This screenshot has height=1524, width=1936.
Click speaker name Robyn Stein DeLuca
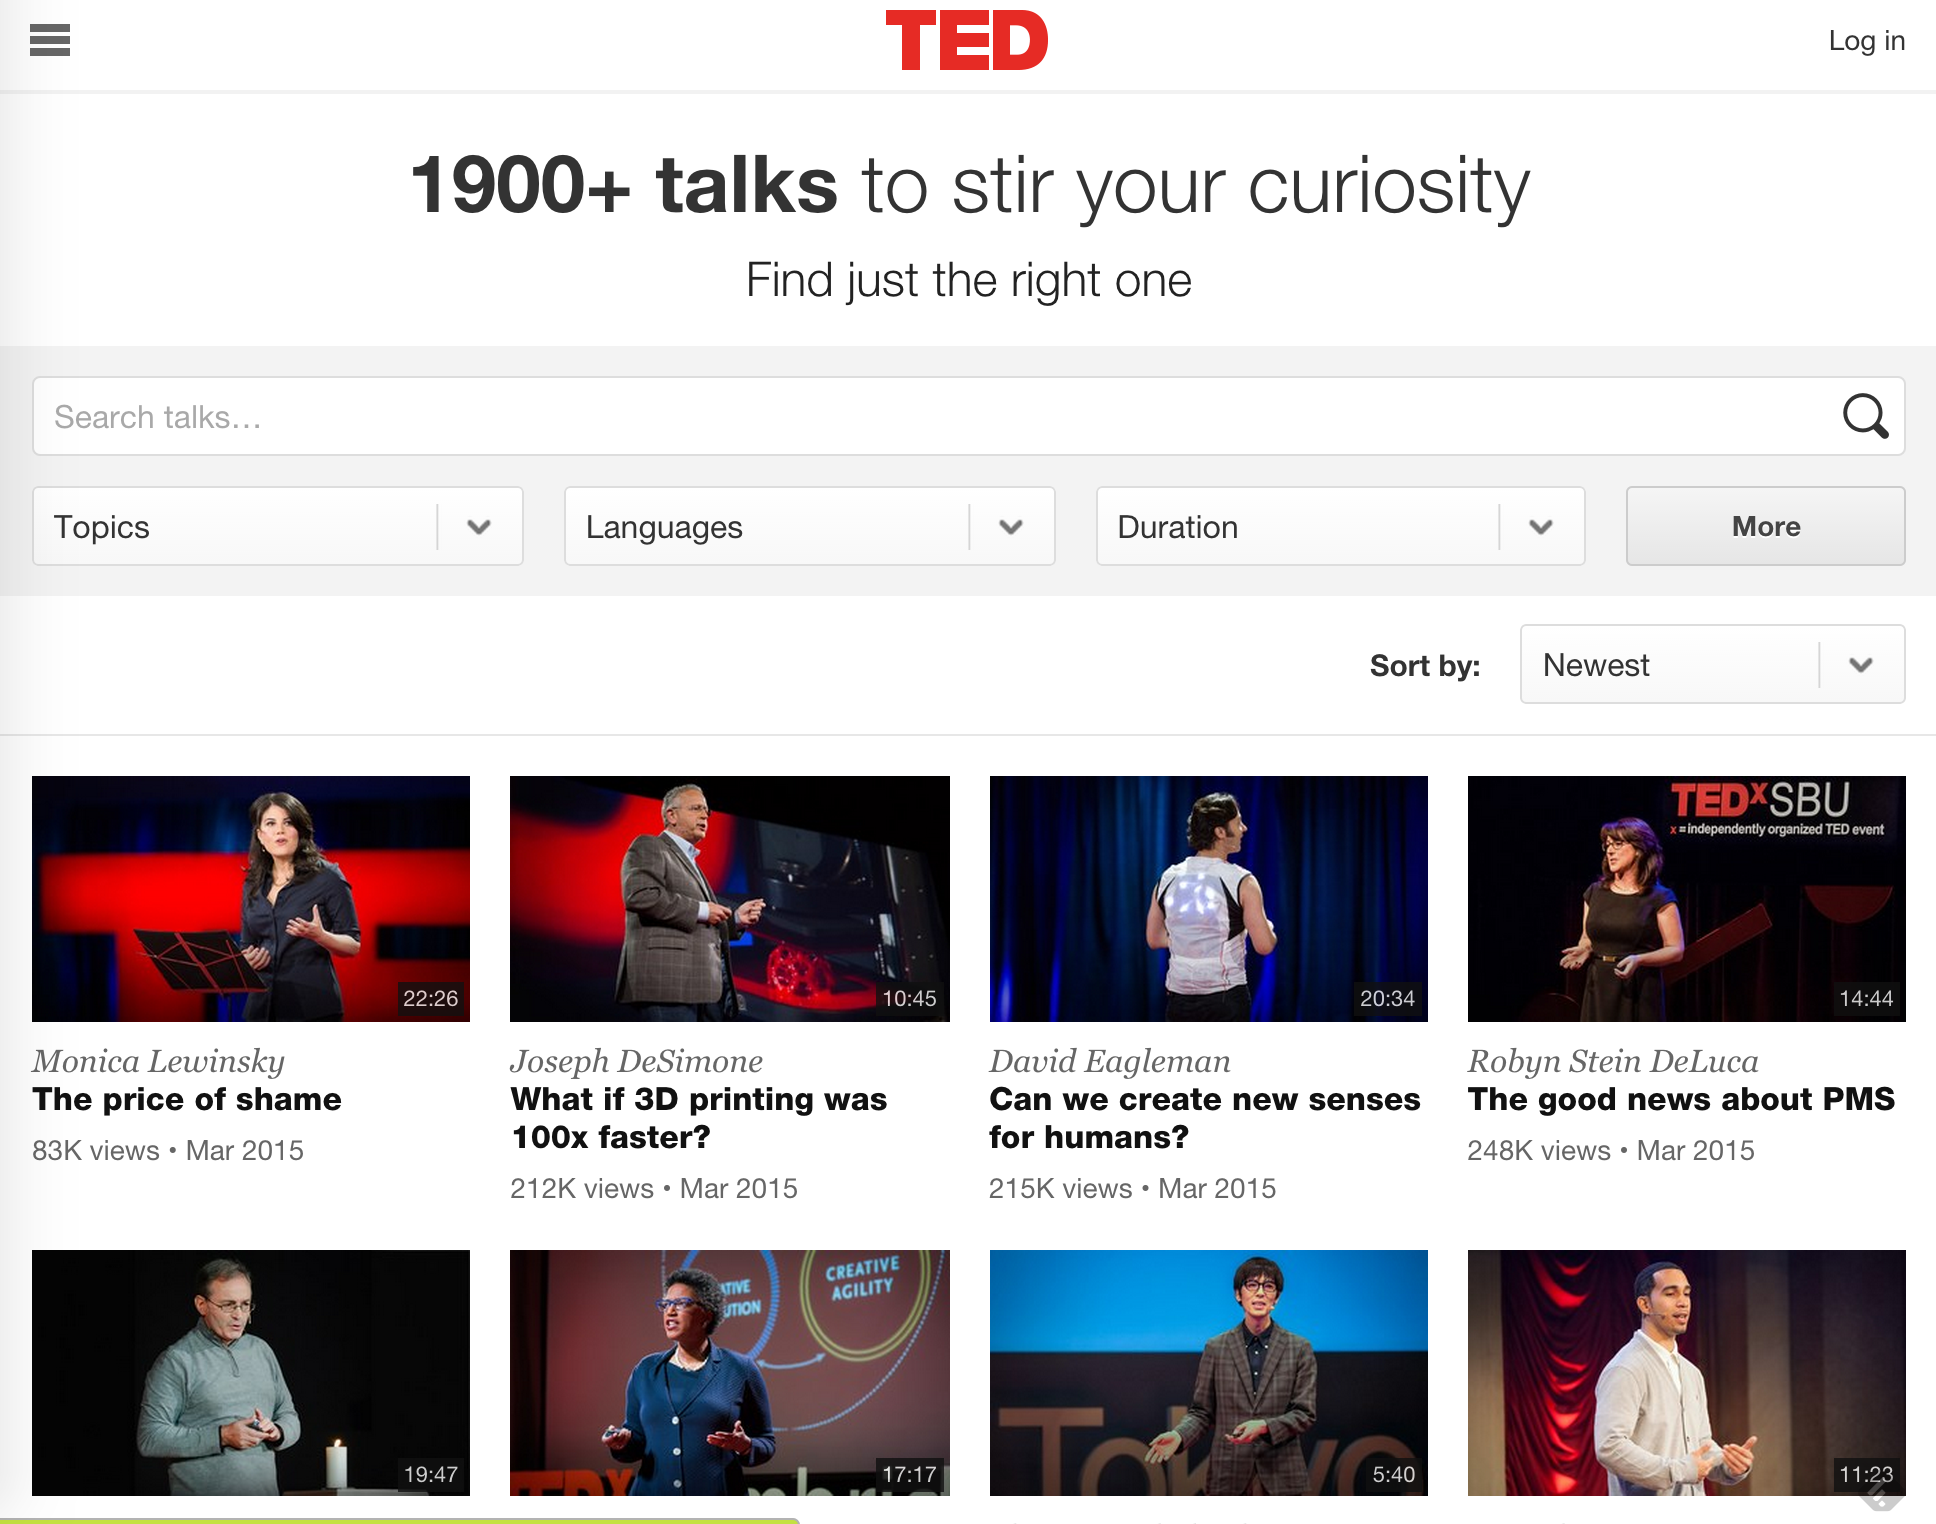click(1613, 1061)
